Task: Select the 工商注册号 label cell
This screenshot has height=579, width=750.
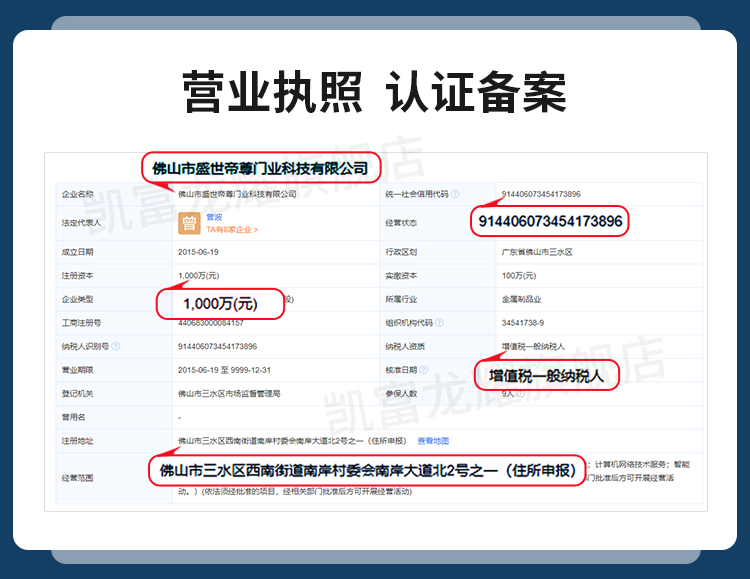Action: [x=114, y=323]
